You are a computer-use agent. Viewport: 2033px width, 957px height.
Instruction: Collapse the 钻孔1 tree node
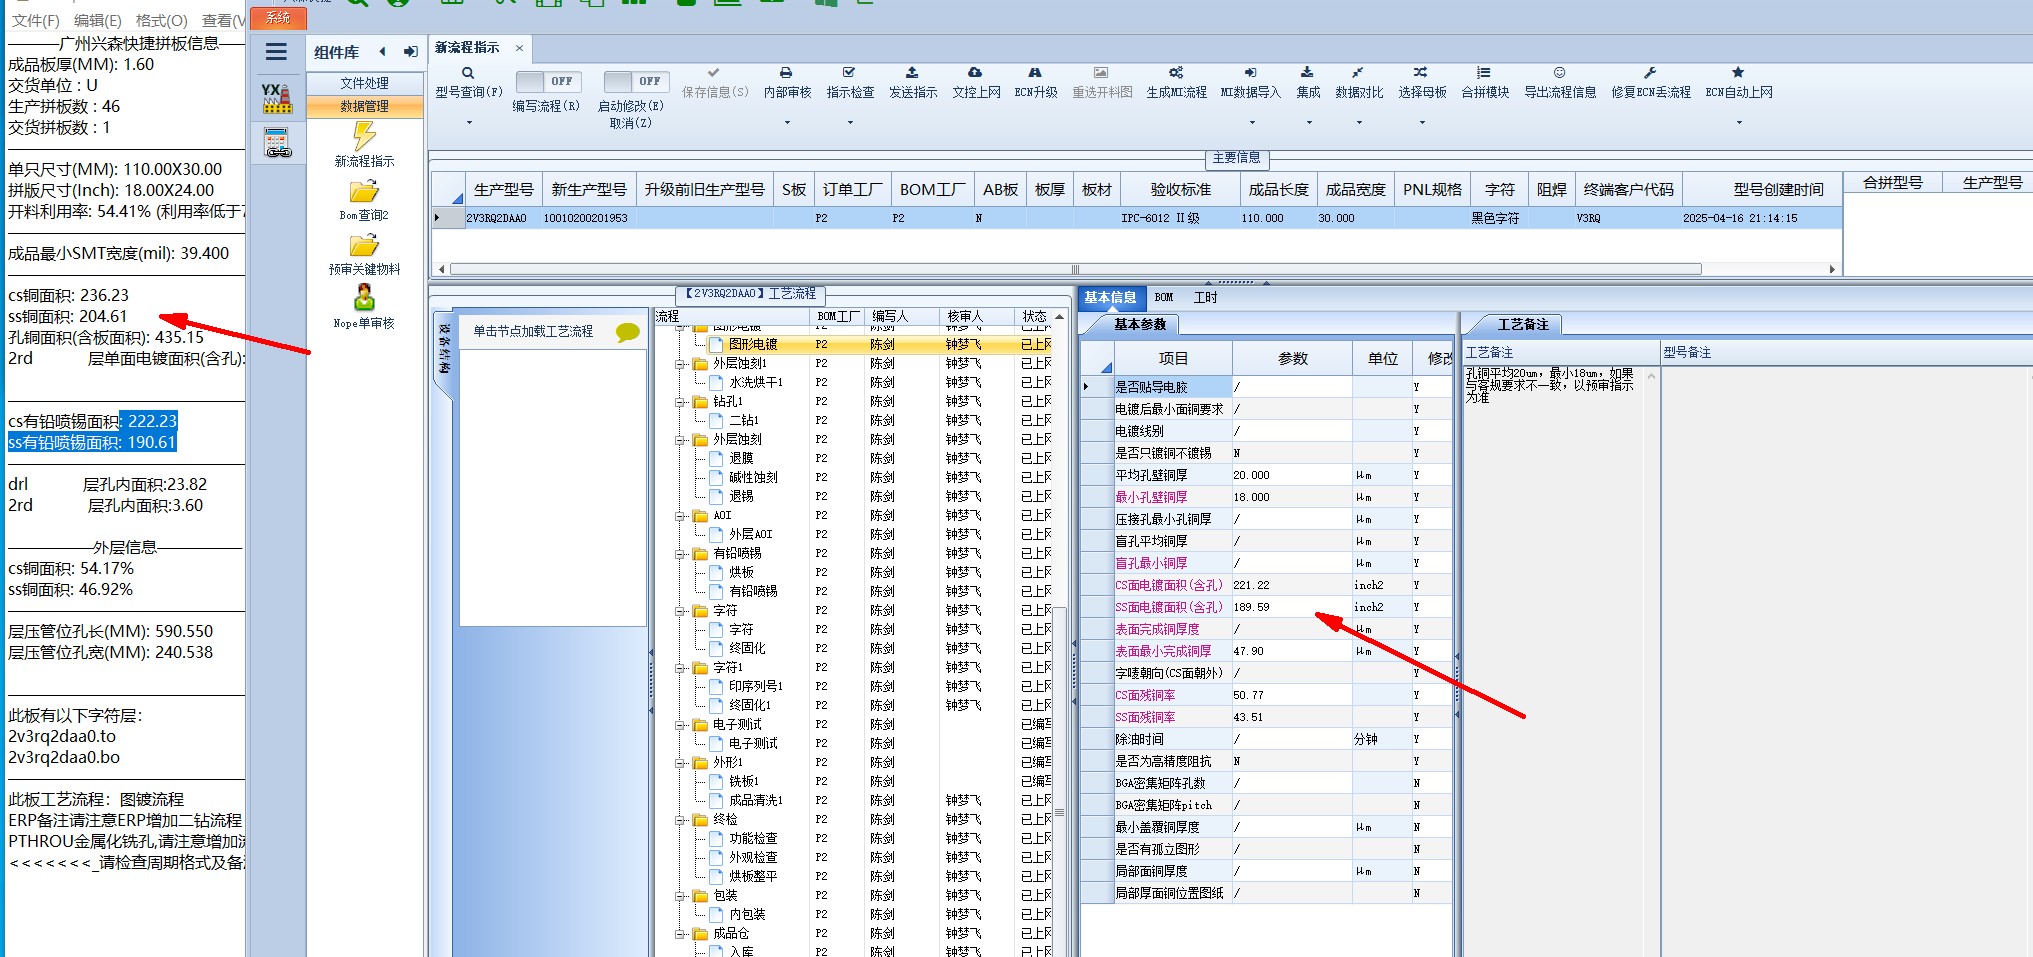pyautogui.click(x=680, y=402)
